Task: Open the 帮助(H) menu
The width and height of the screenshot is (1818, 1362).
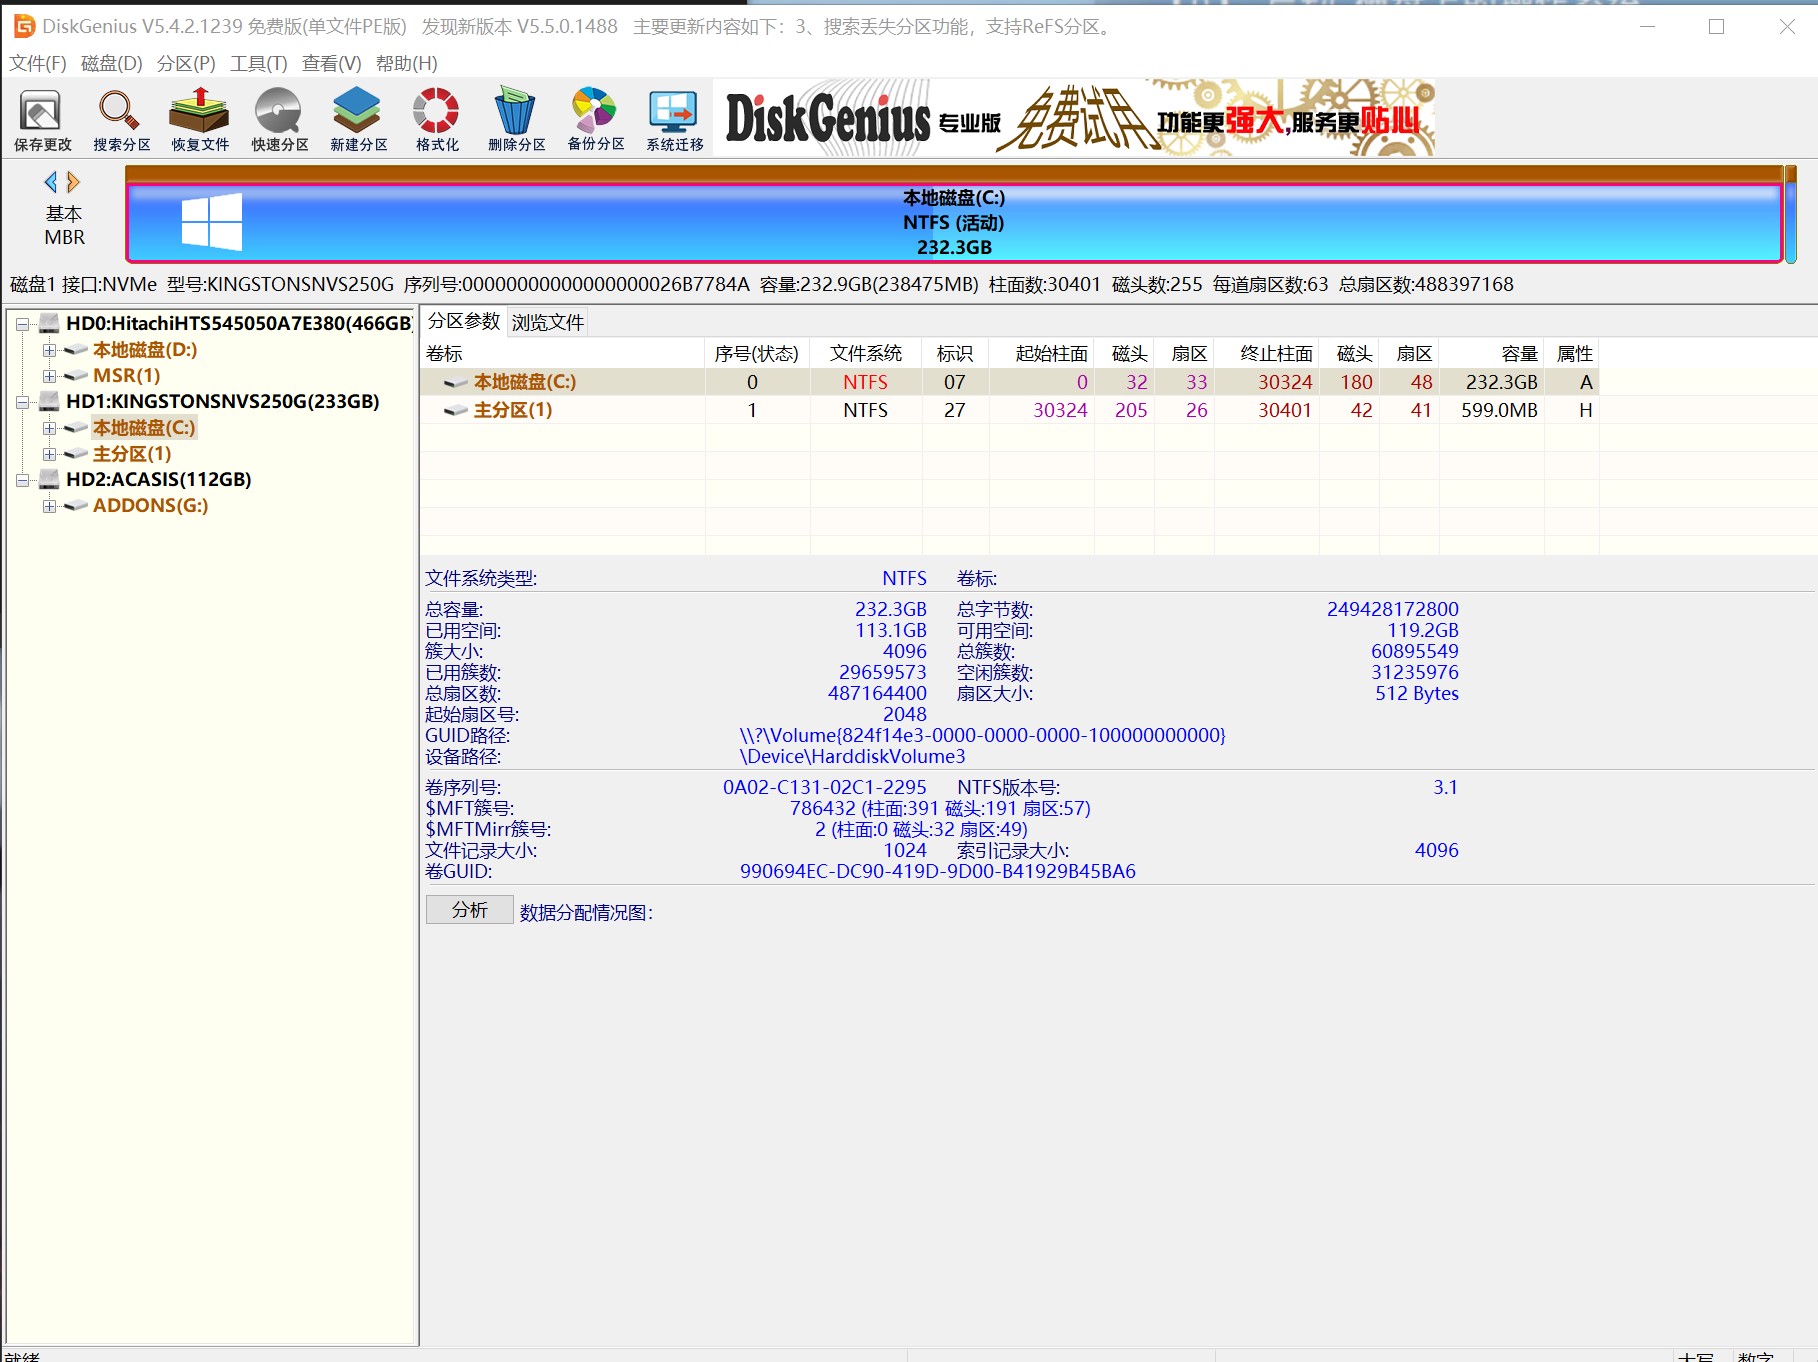Action: pos(406,64)
